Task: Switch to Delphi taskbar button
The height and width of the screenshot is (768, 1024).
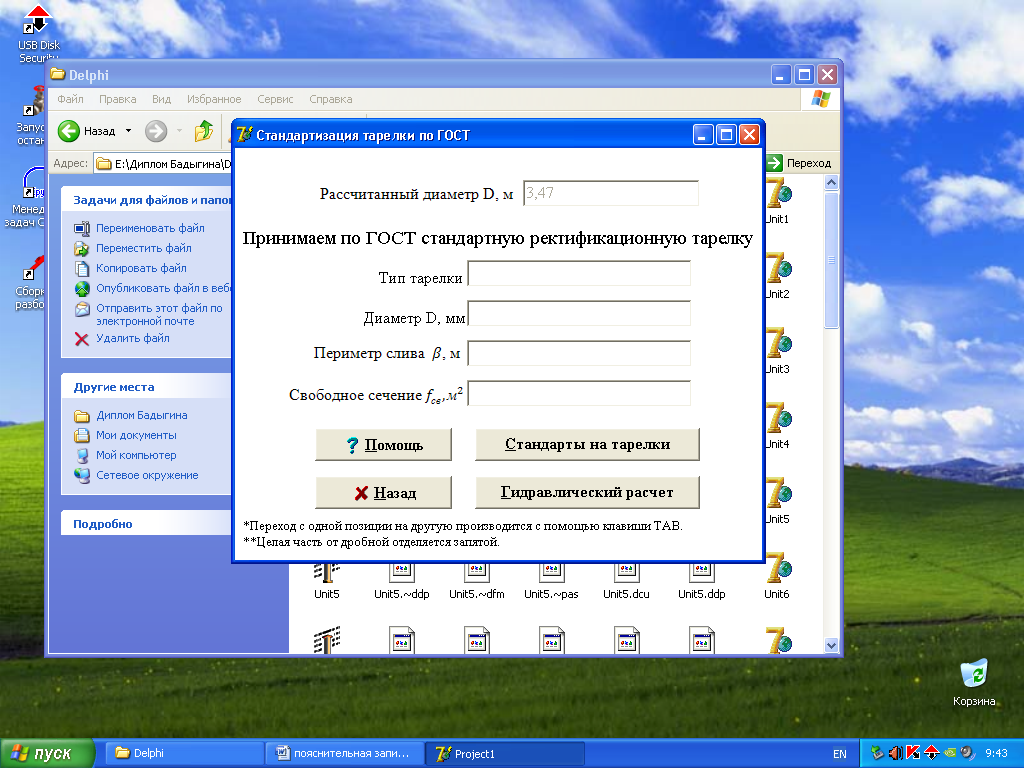Action: (x=185, y=754)
